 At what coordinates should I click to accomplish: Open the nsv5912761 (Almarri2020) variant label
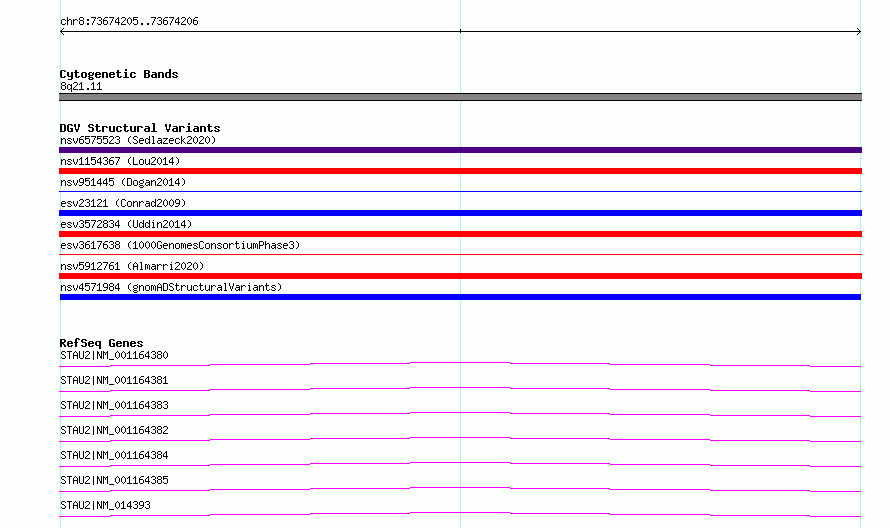(132, 266)
